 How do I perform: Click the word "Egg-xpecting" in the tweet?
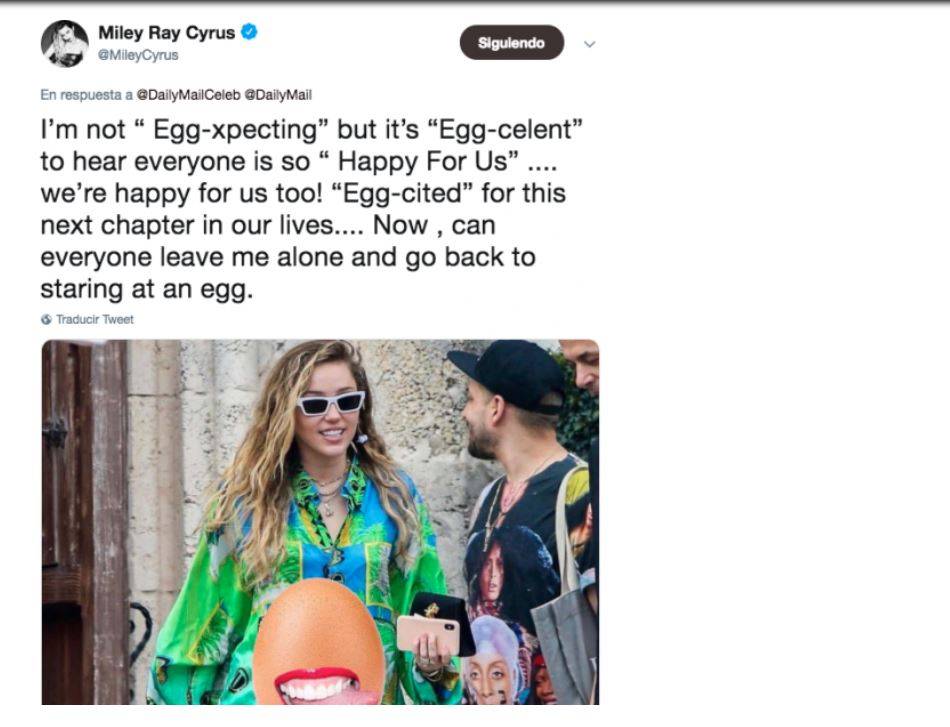[212, 131]
